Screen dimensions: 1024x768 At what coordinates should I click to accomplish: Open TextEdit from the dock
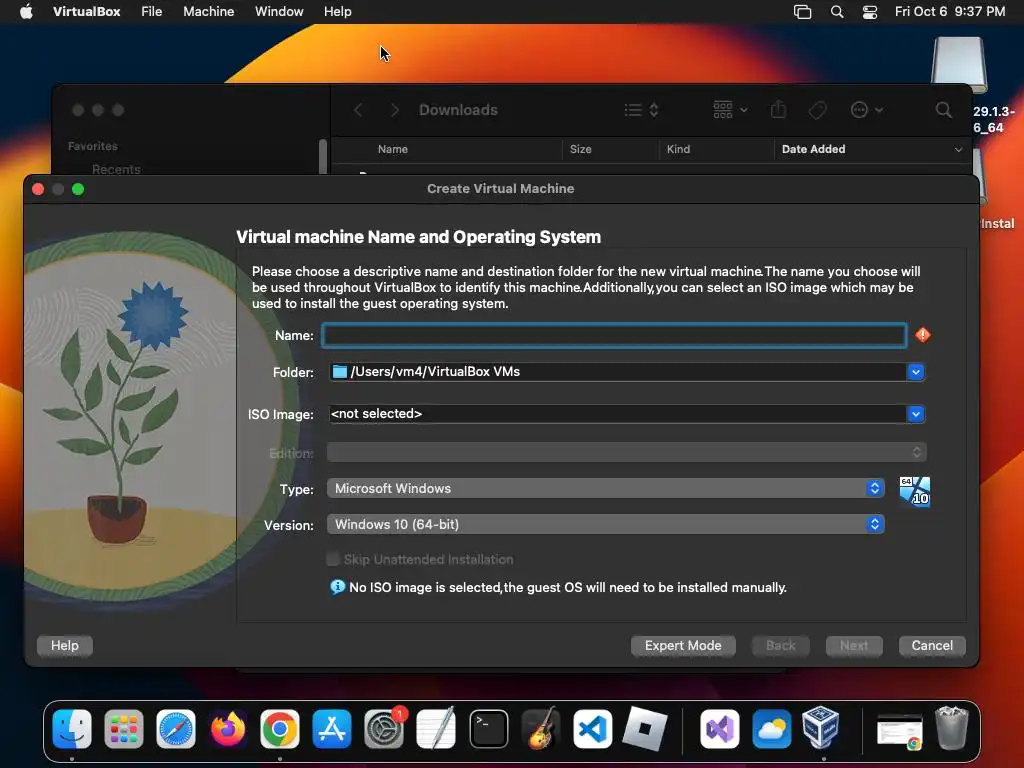click(436, 729)
